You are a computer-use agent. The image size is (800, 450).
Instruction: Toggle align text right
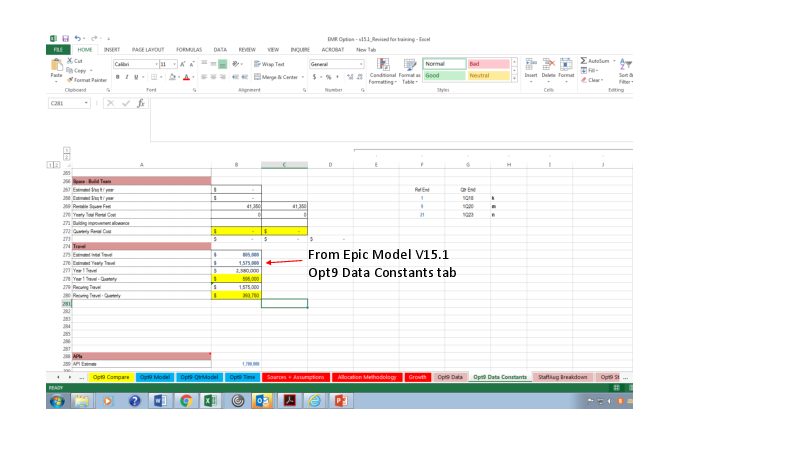(222, 77)
